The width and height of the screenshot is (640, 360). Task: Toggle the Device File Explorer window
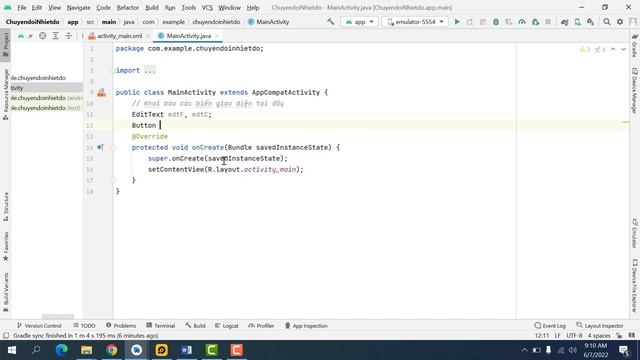(635, 285)
